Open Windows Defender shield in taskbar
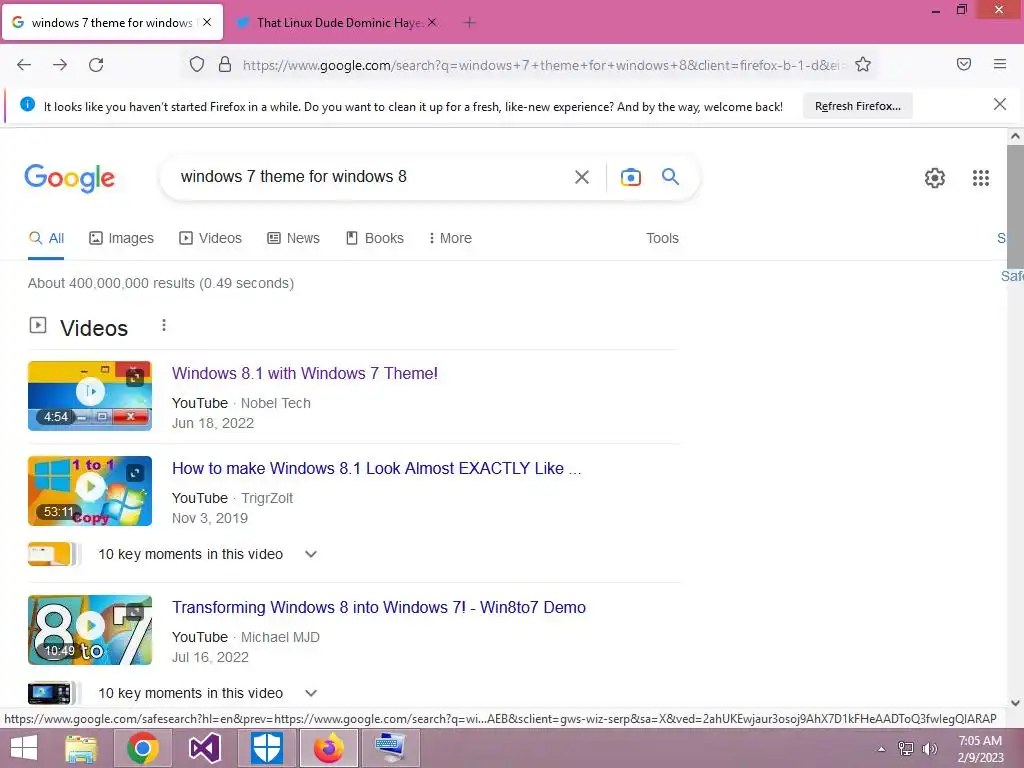1024x768 pixels. click(266, 748)
